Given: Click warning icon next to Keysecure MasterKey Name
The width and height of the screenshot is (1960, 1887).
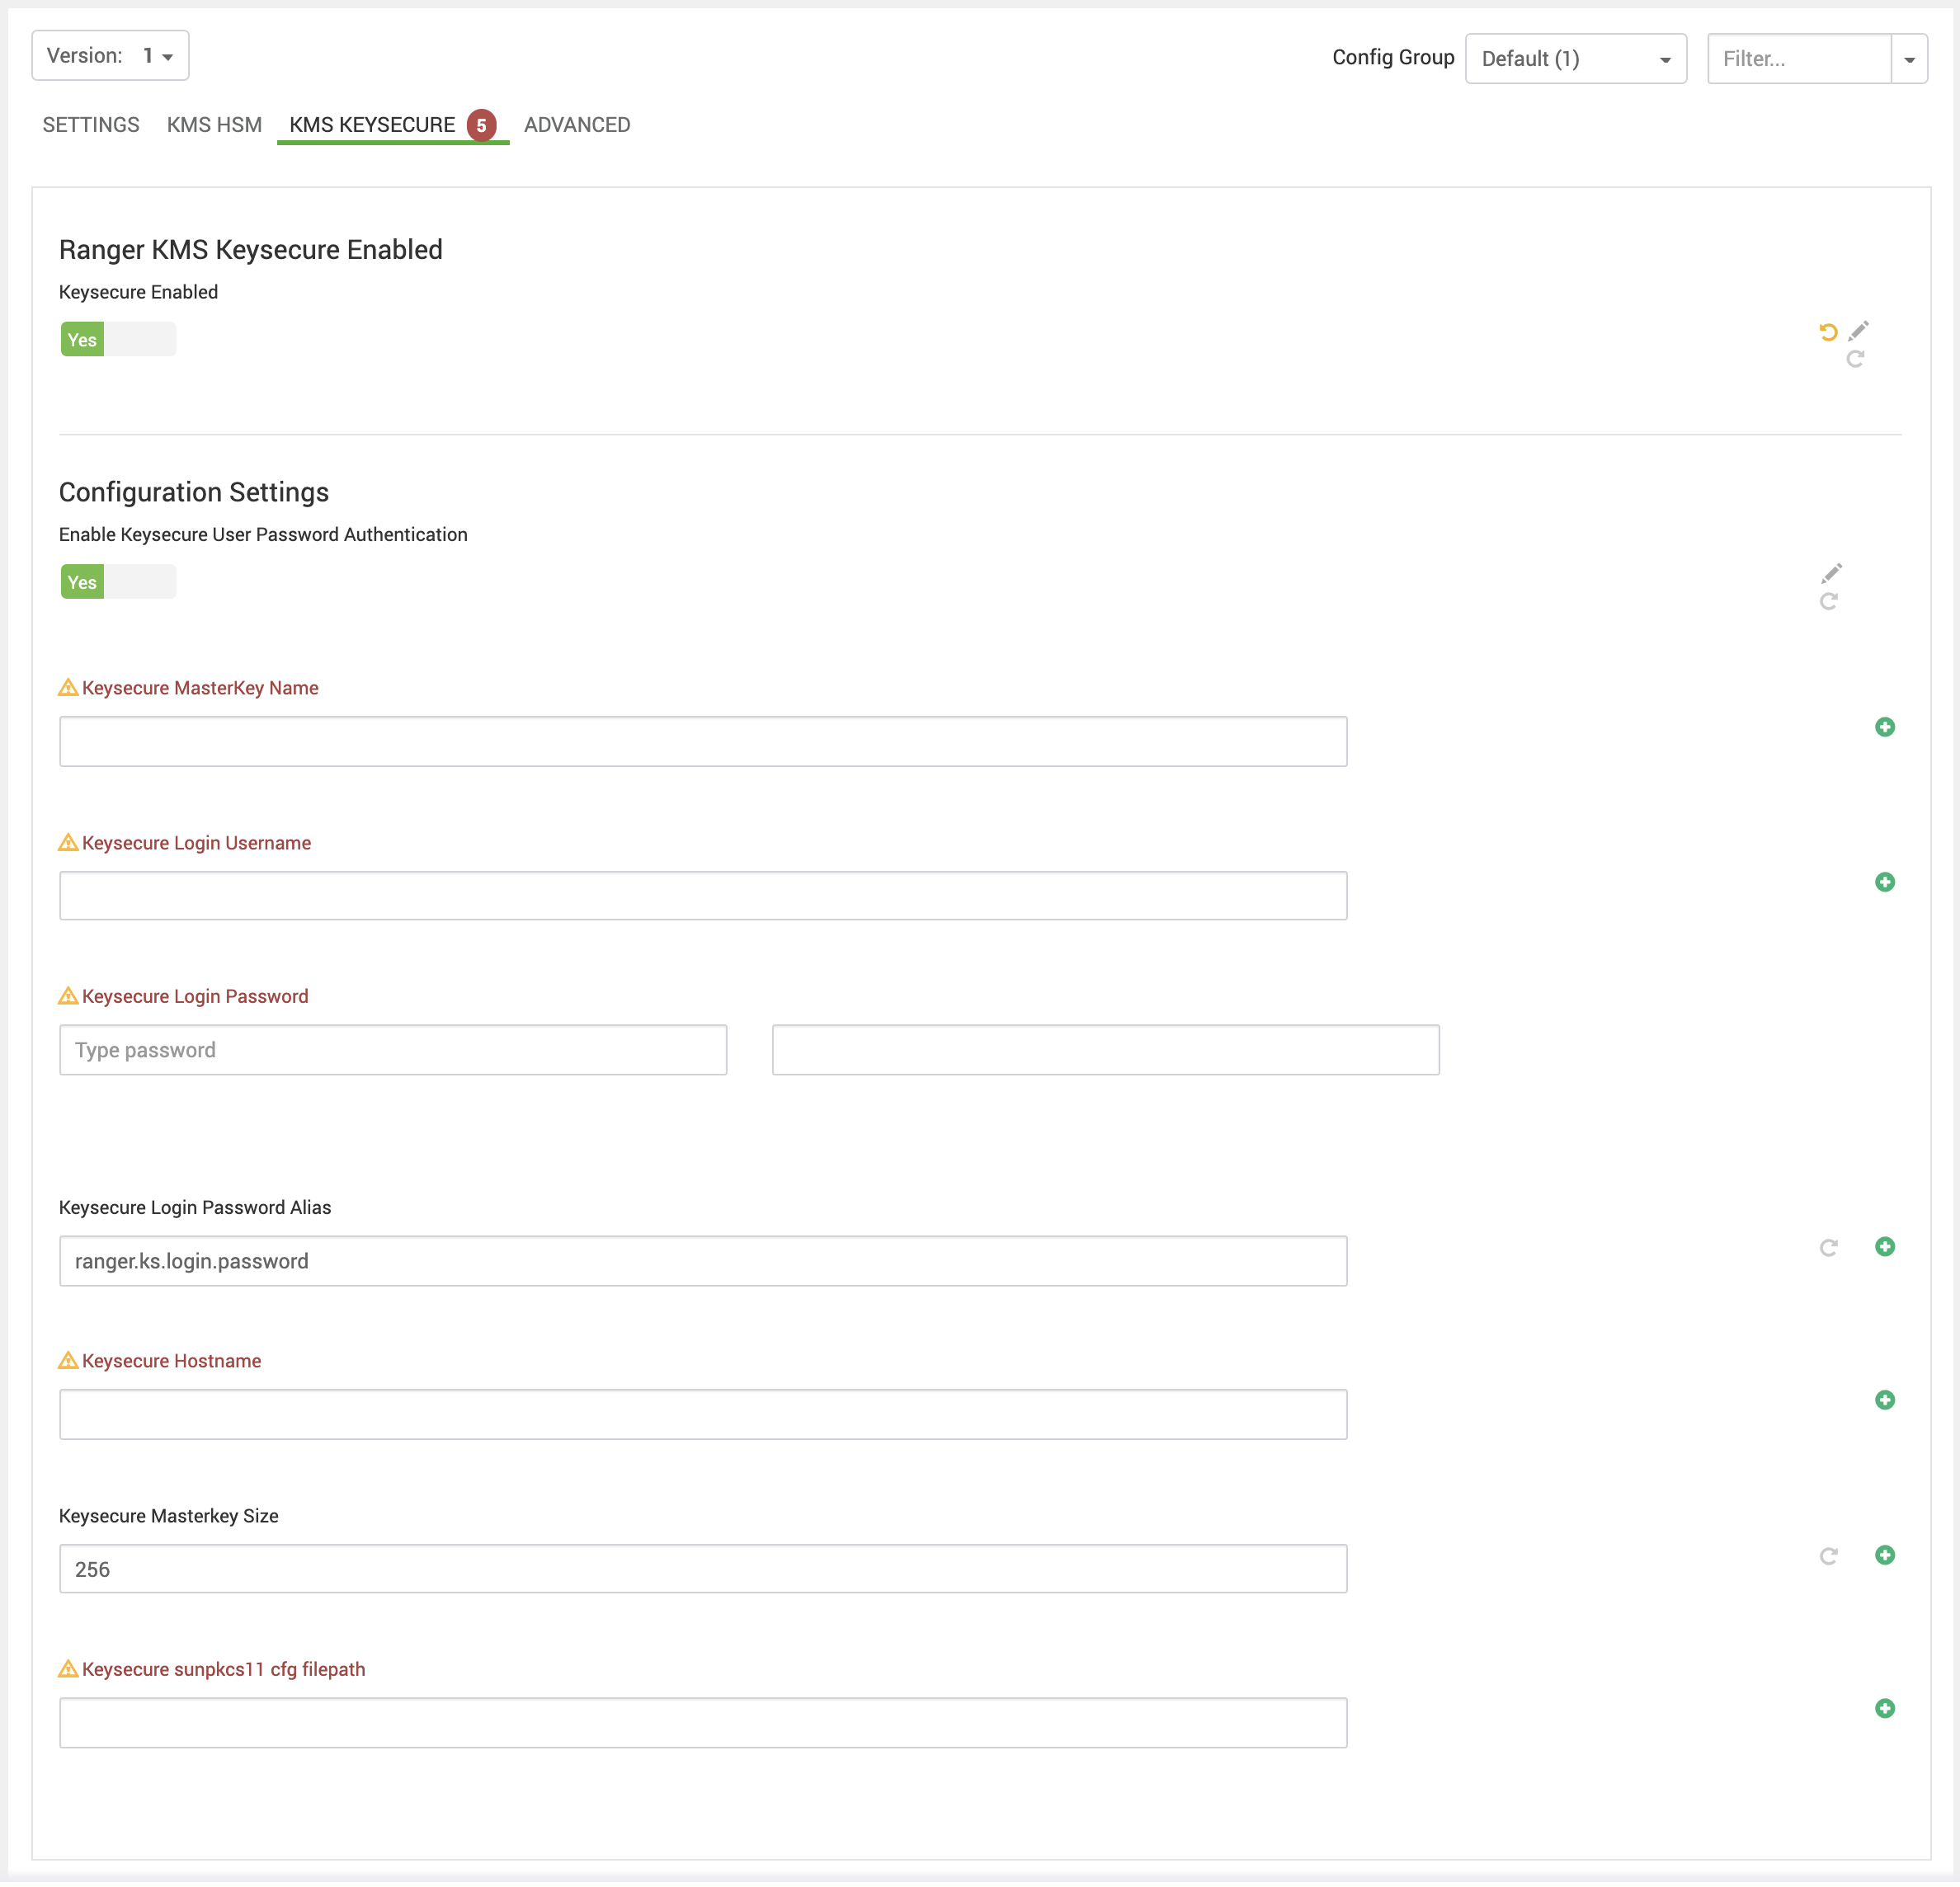Looking at the screenshot, I should click(68, 689).
